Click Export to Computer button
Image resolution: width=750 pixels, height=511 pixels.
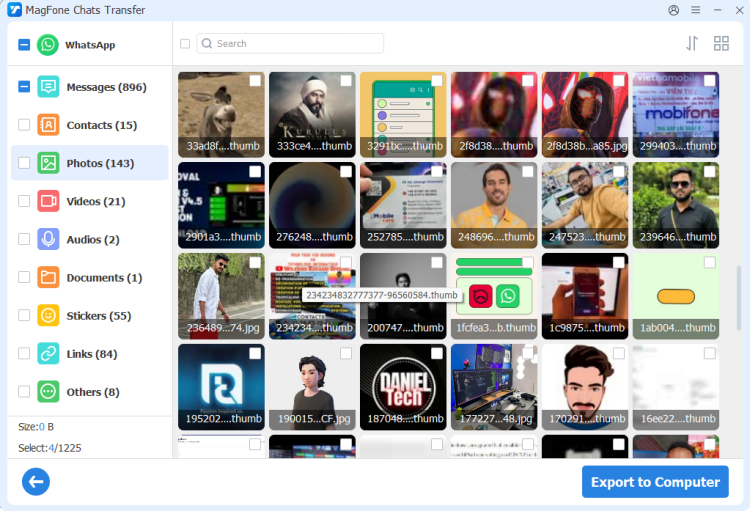point(655,482)
